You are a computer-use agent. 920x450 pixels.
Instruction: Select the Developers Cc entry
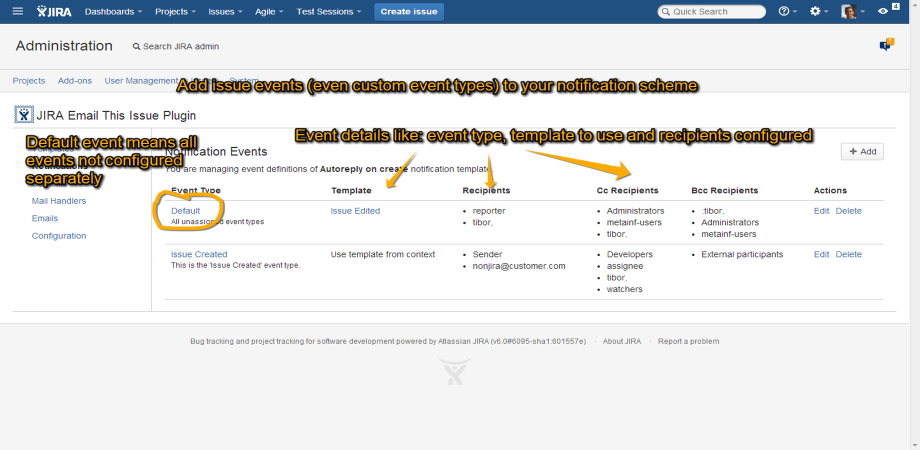click(630, 254)
